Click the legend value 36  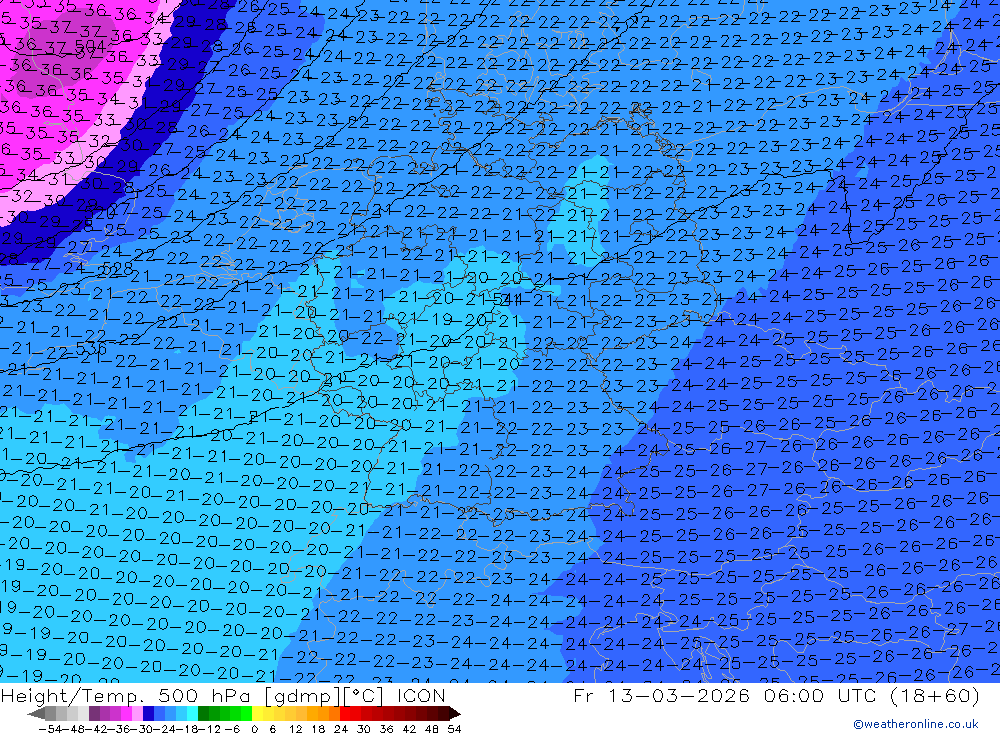coord(386,729)
